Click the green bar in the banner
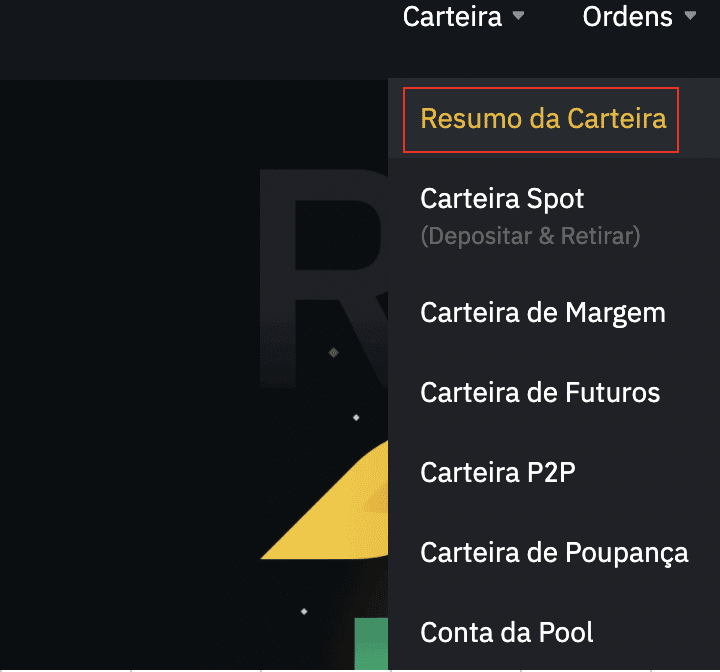The image size is (720, 672). [x=371, y=644]
